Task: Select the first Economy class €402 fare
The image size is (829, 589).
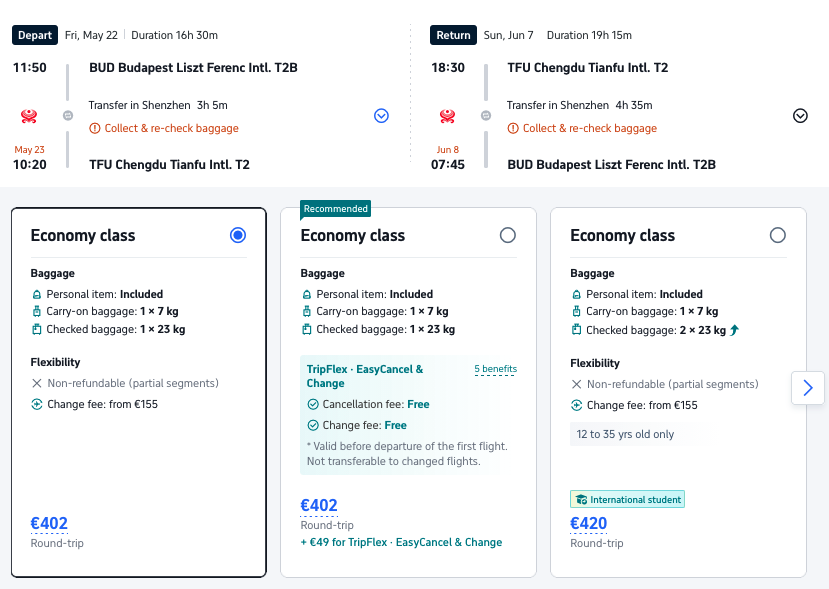Action: point(237,235)
